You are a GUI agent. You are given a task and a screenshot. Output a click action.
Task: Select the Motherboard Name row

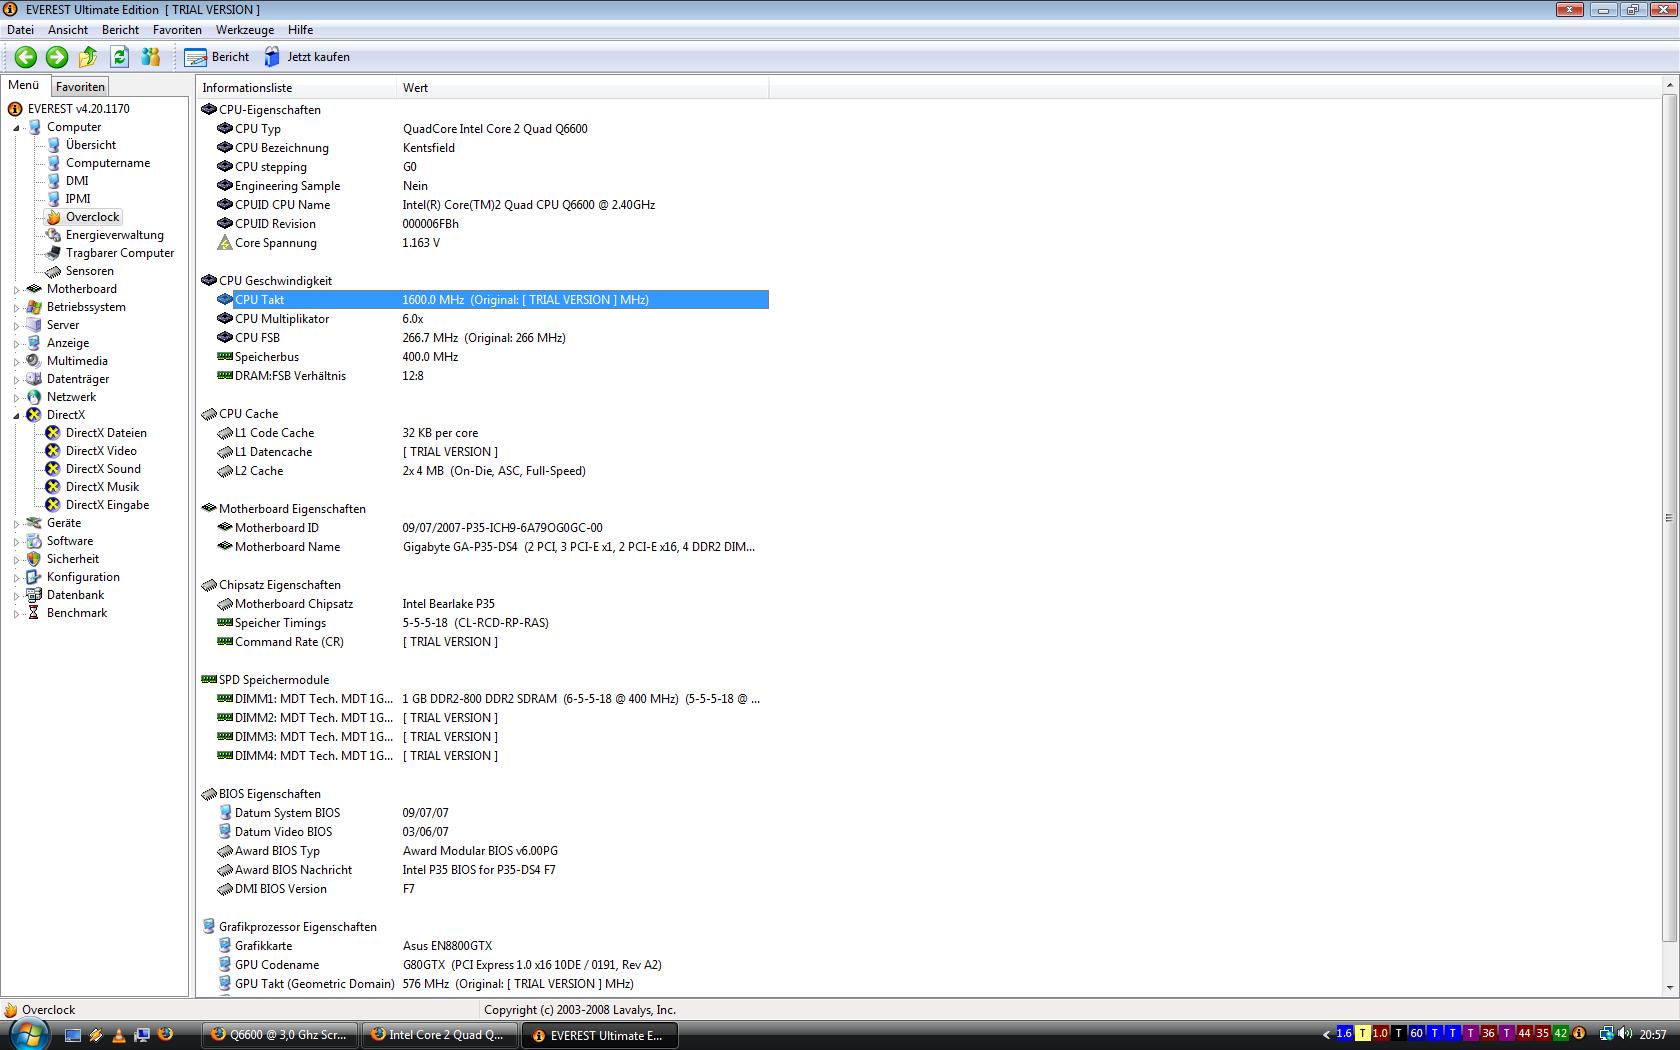click(x=492, y=547)
